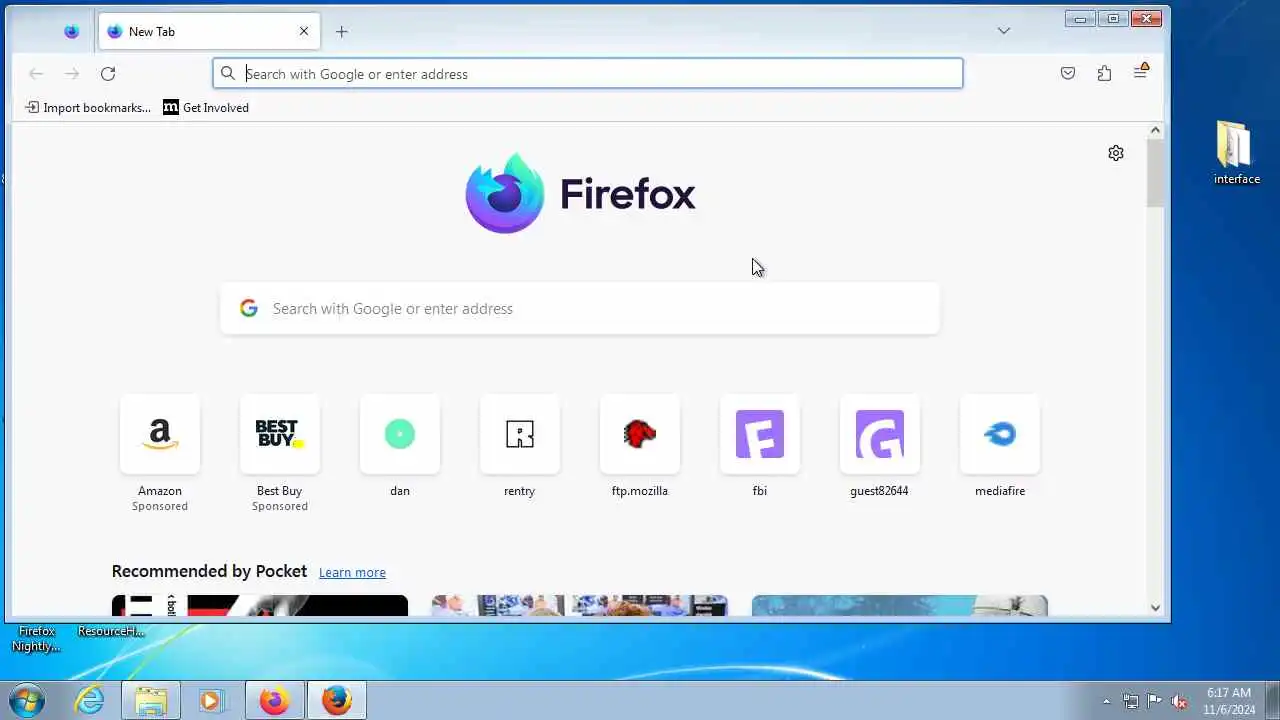Open the Save to Pocket icon
The width and height of the screenshot is (1280, 720).
[x=1068, y=73]
